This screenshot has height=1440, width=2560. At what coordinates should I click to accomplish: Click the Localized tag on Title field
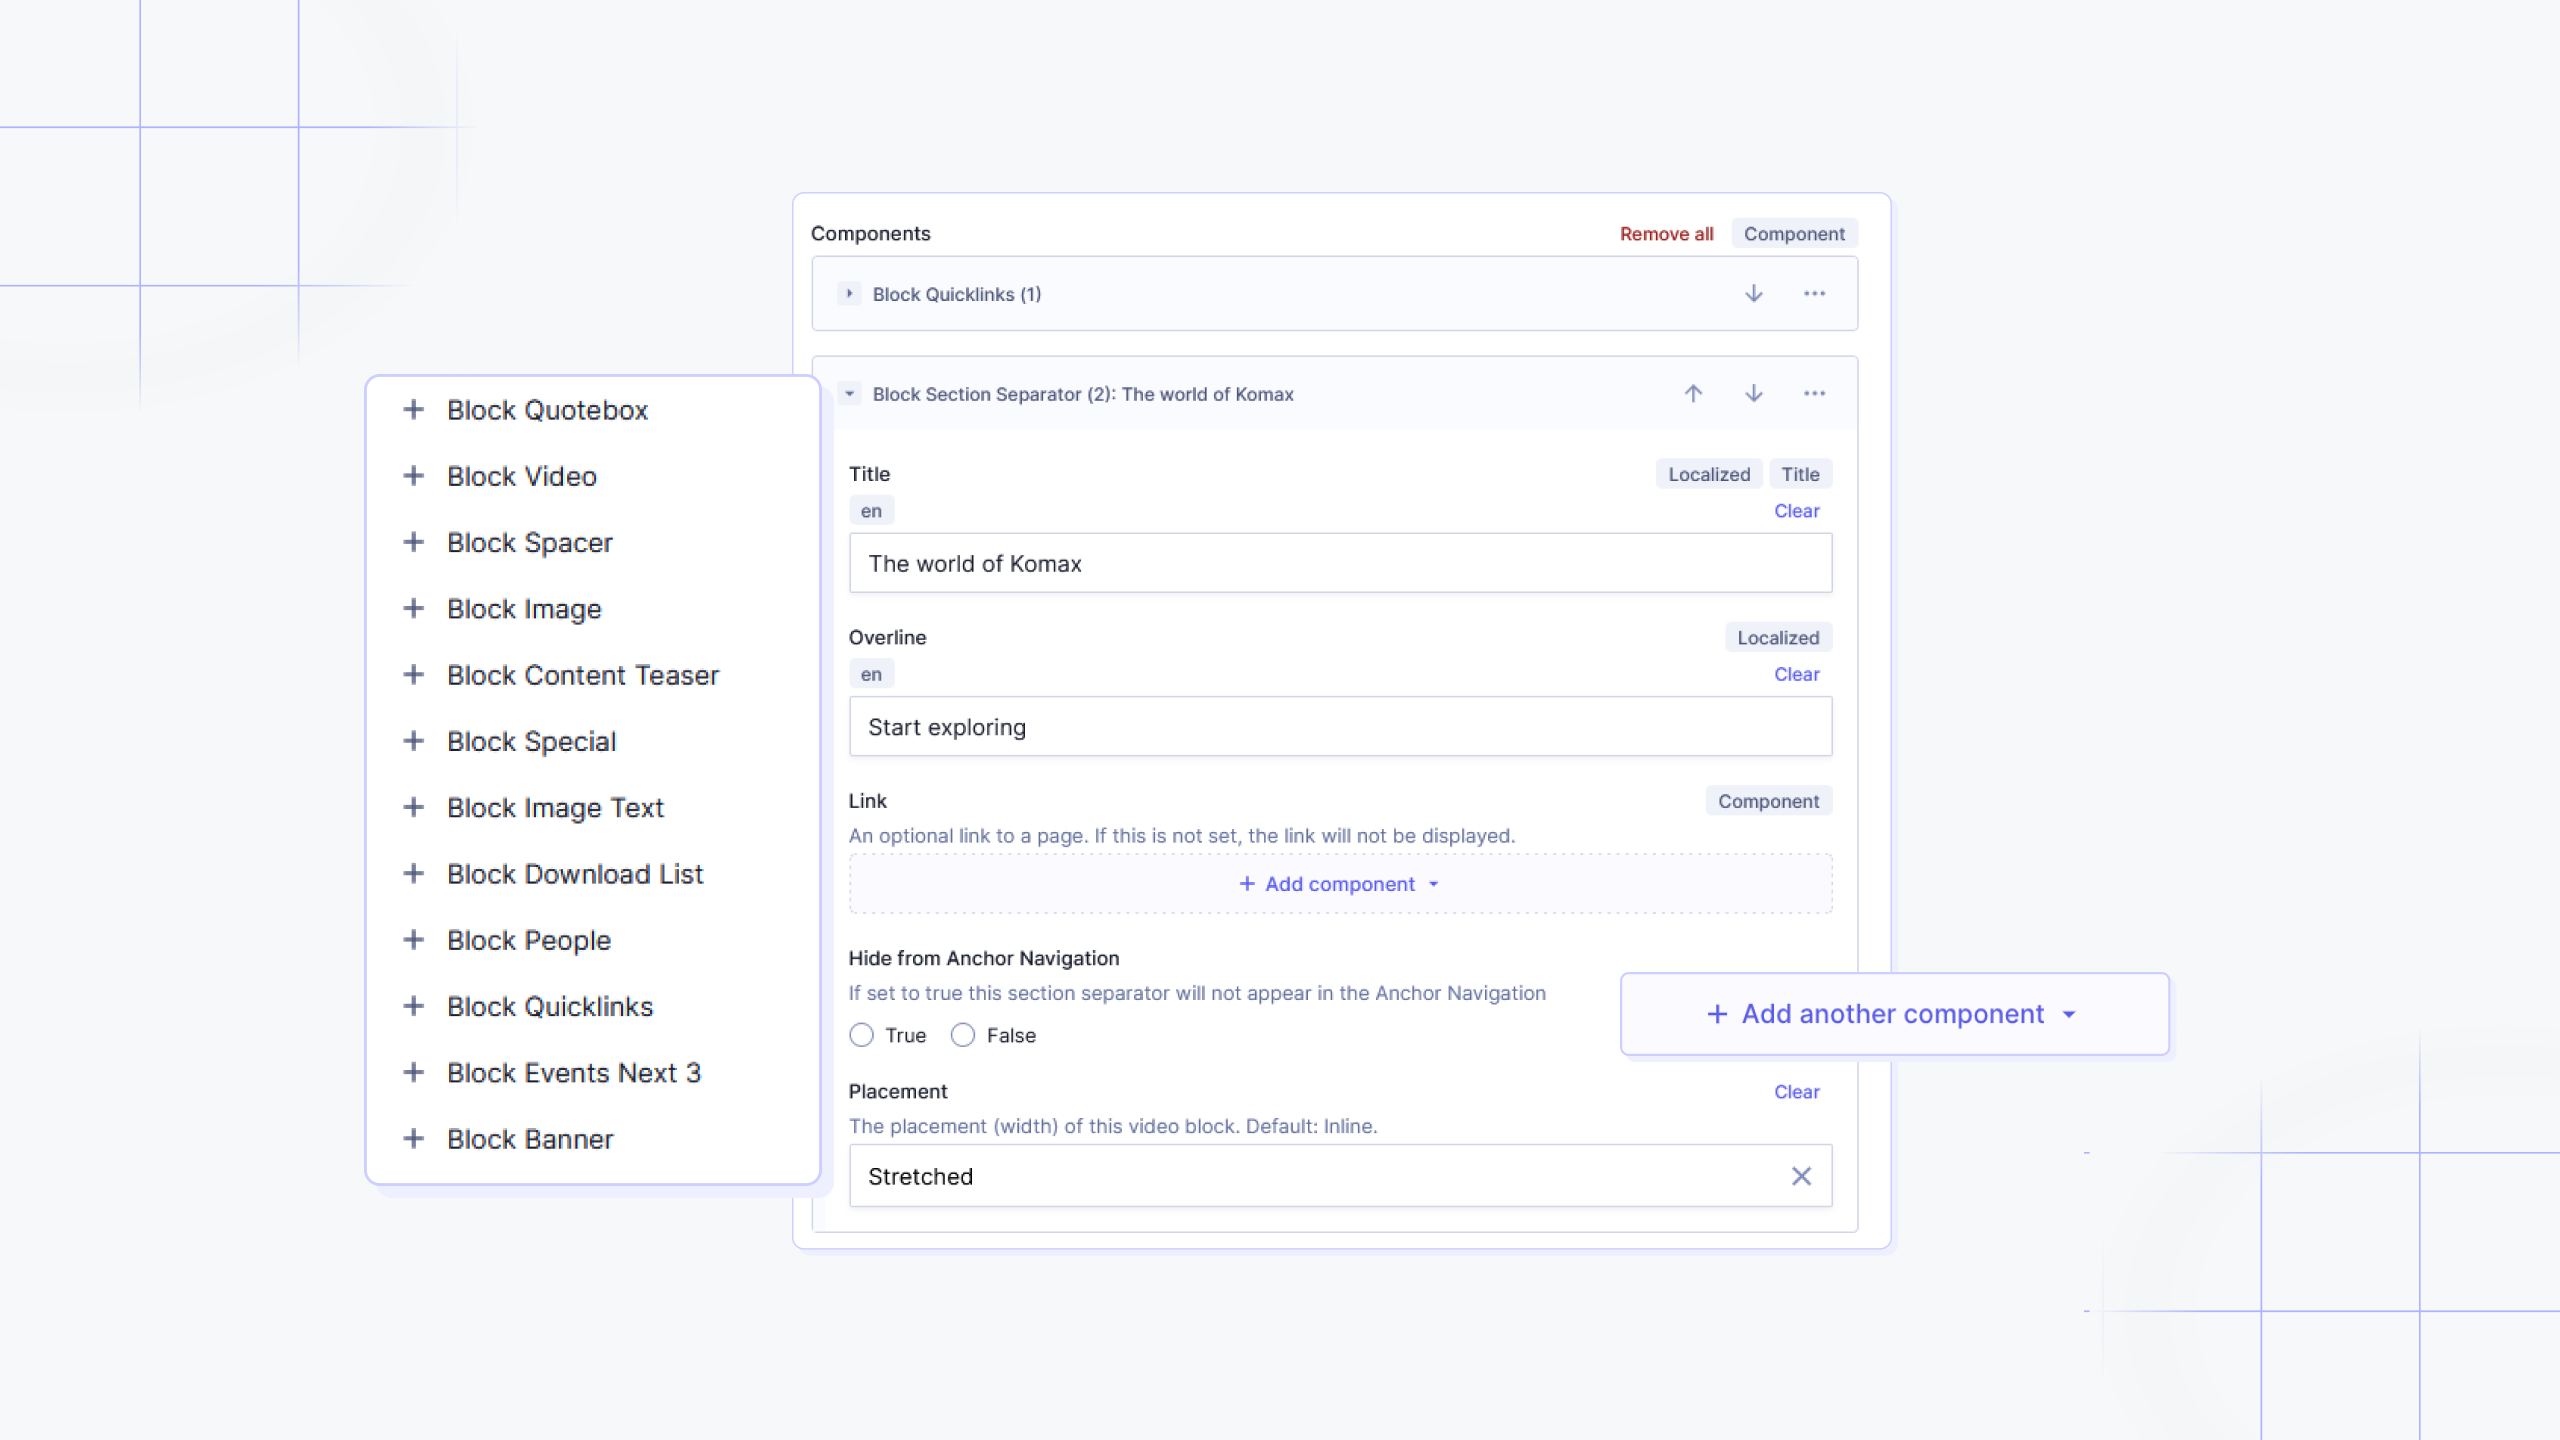click(1709, 473)
